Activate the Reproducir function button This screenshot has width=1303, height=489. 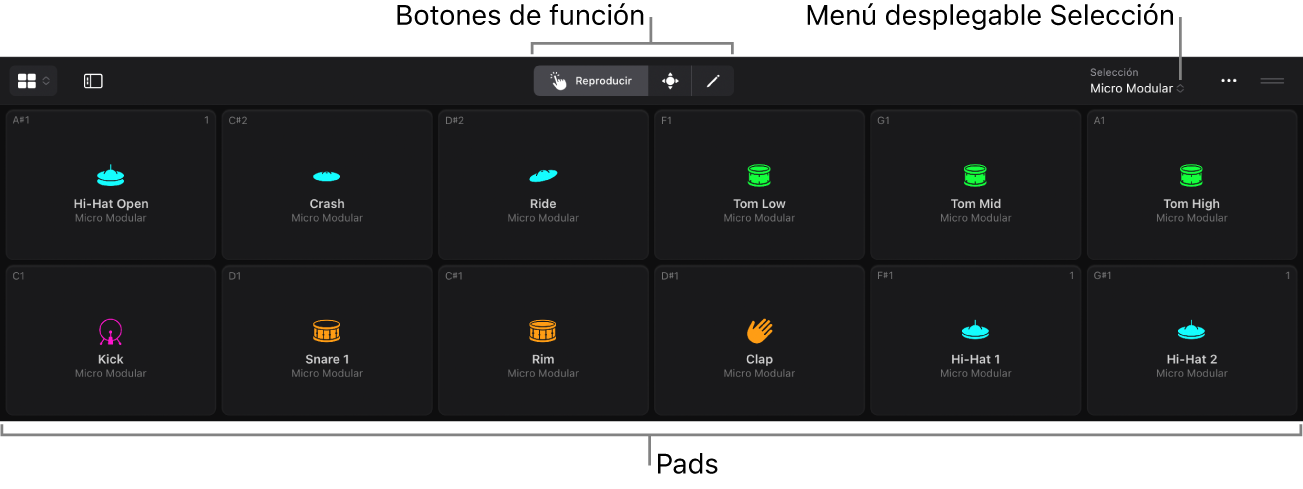591,81
